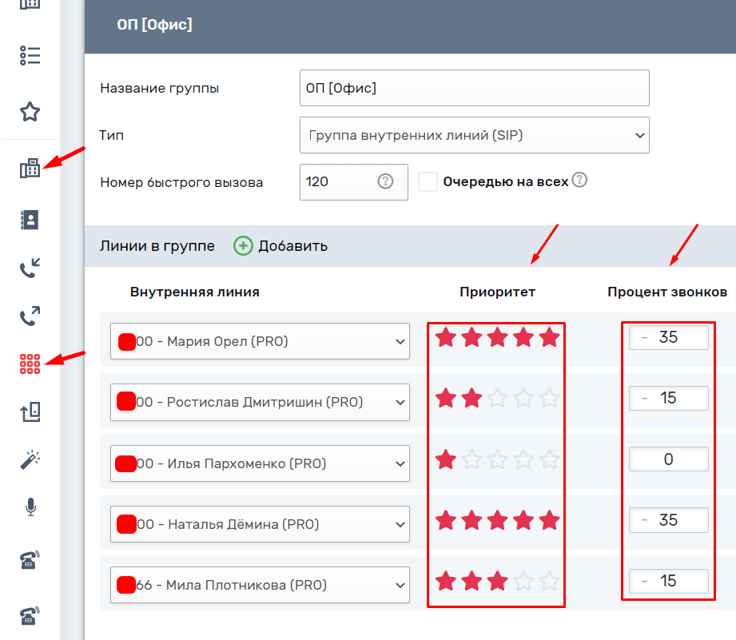Click the "Добавить" add line button
The image size is (736, 640).
coord(281,246)
